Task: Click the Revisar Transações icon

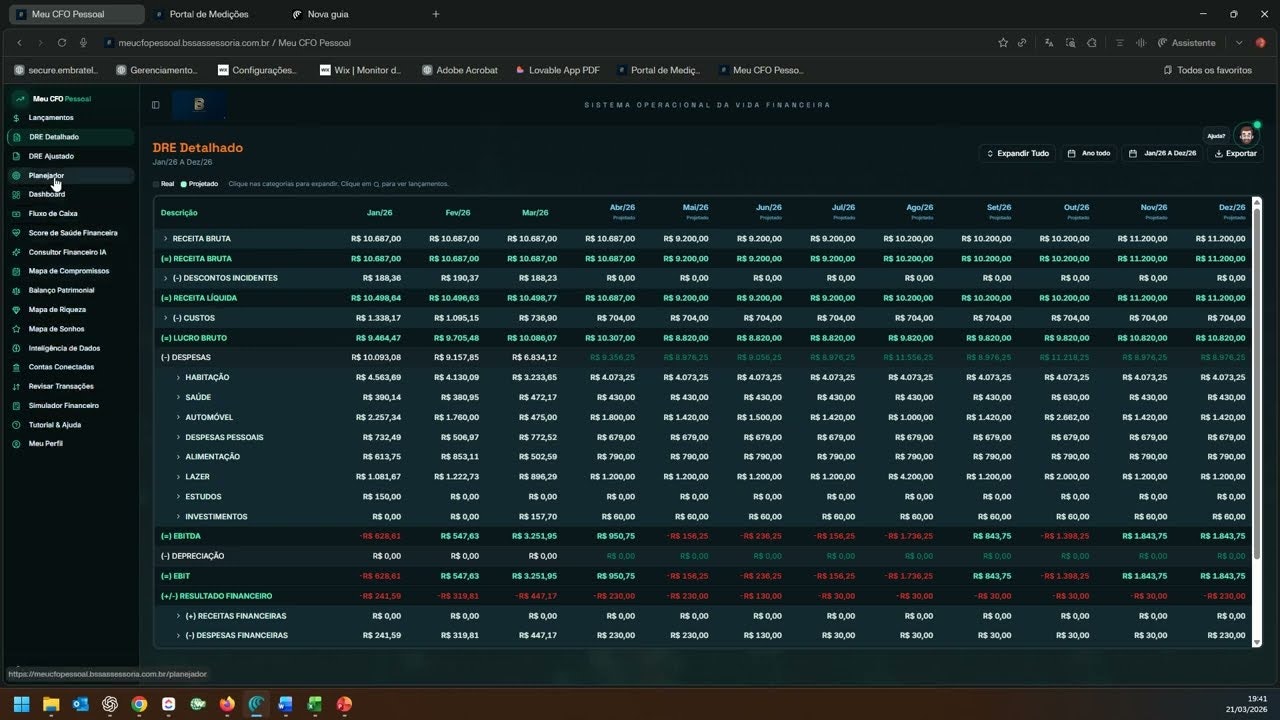Action: [17, 386]
